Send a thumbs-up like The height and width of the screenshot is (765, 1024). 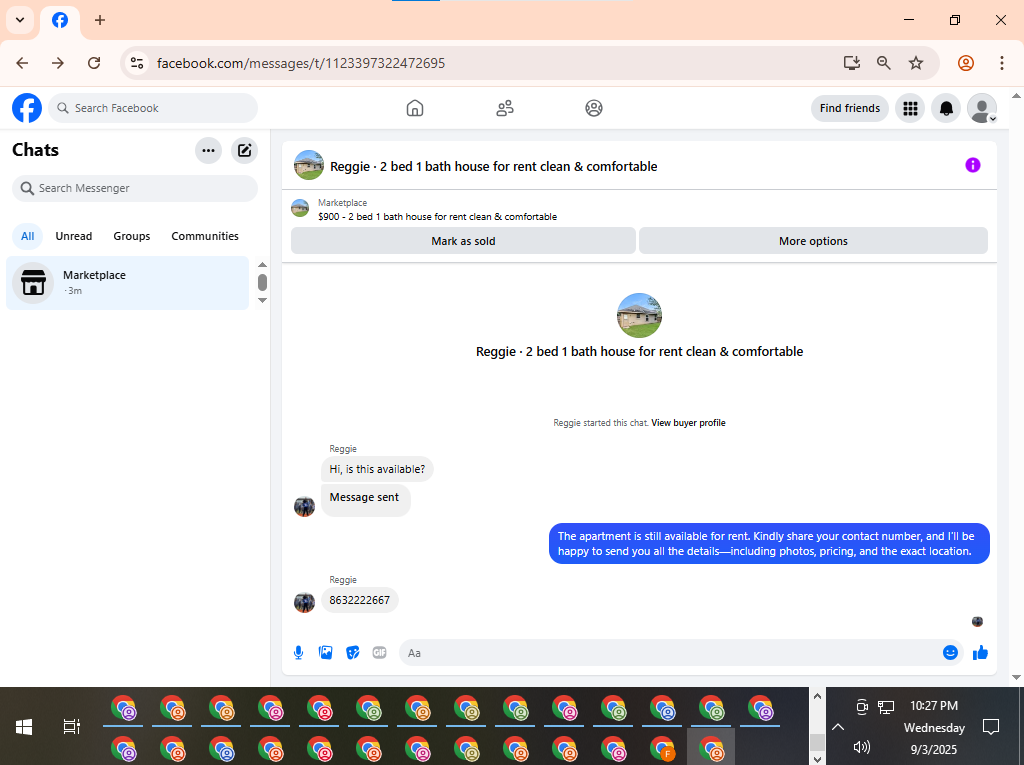[x=980, y=653]
